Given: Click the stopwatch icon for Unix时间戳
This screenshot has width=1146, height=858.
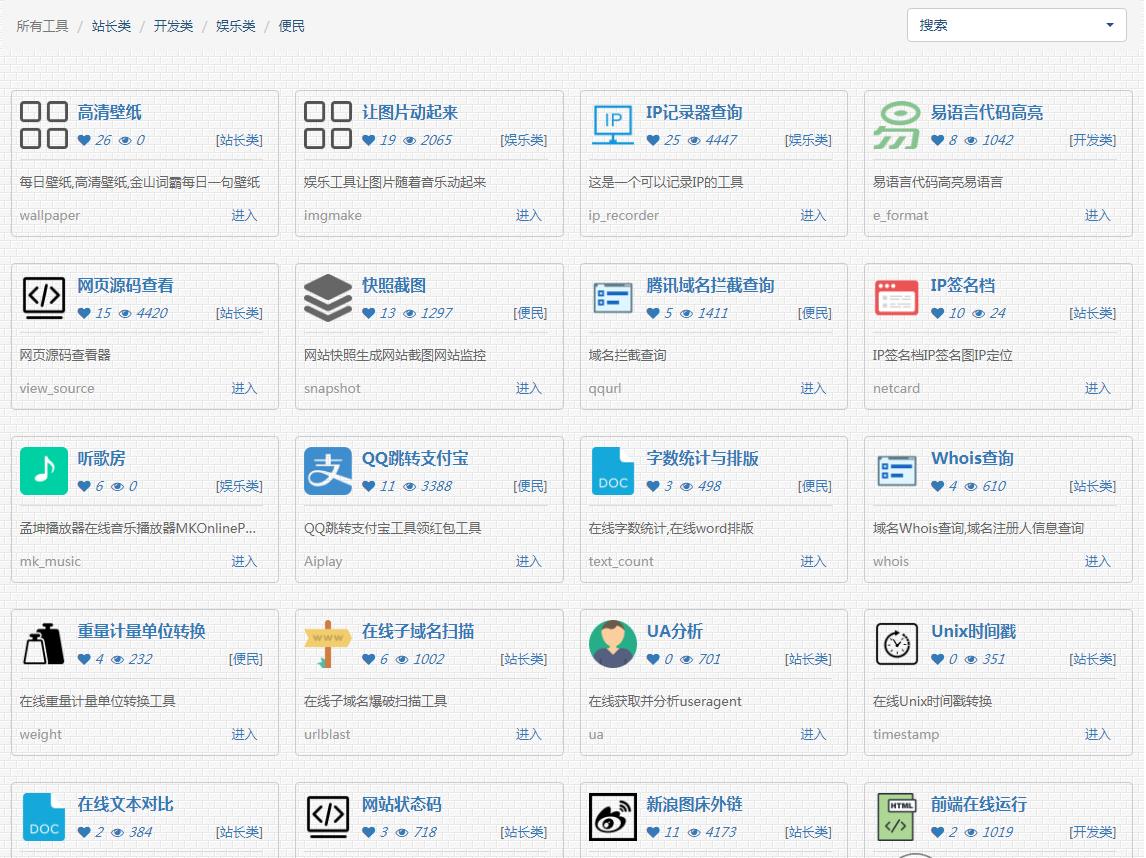Looking at the screenshot, I should pyautogui.click(x=897, y=644).
